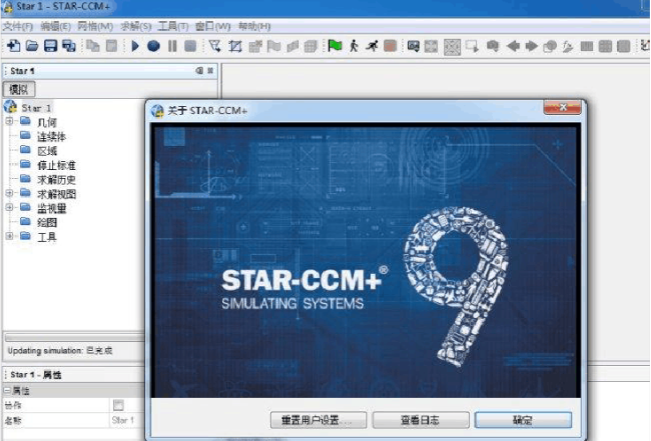
Task: Click the 重置用户设置... button
Action: [318, 420]
